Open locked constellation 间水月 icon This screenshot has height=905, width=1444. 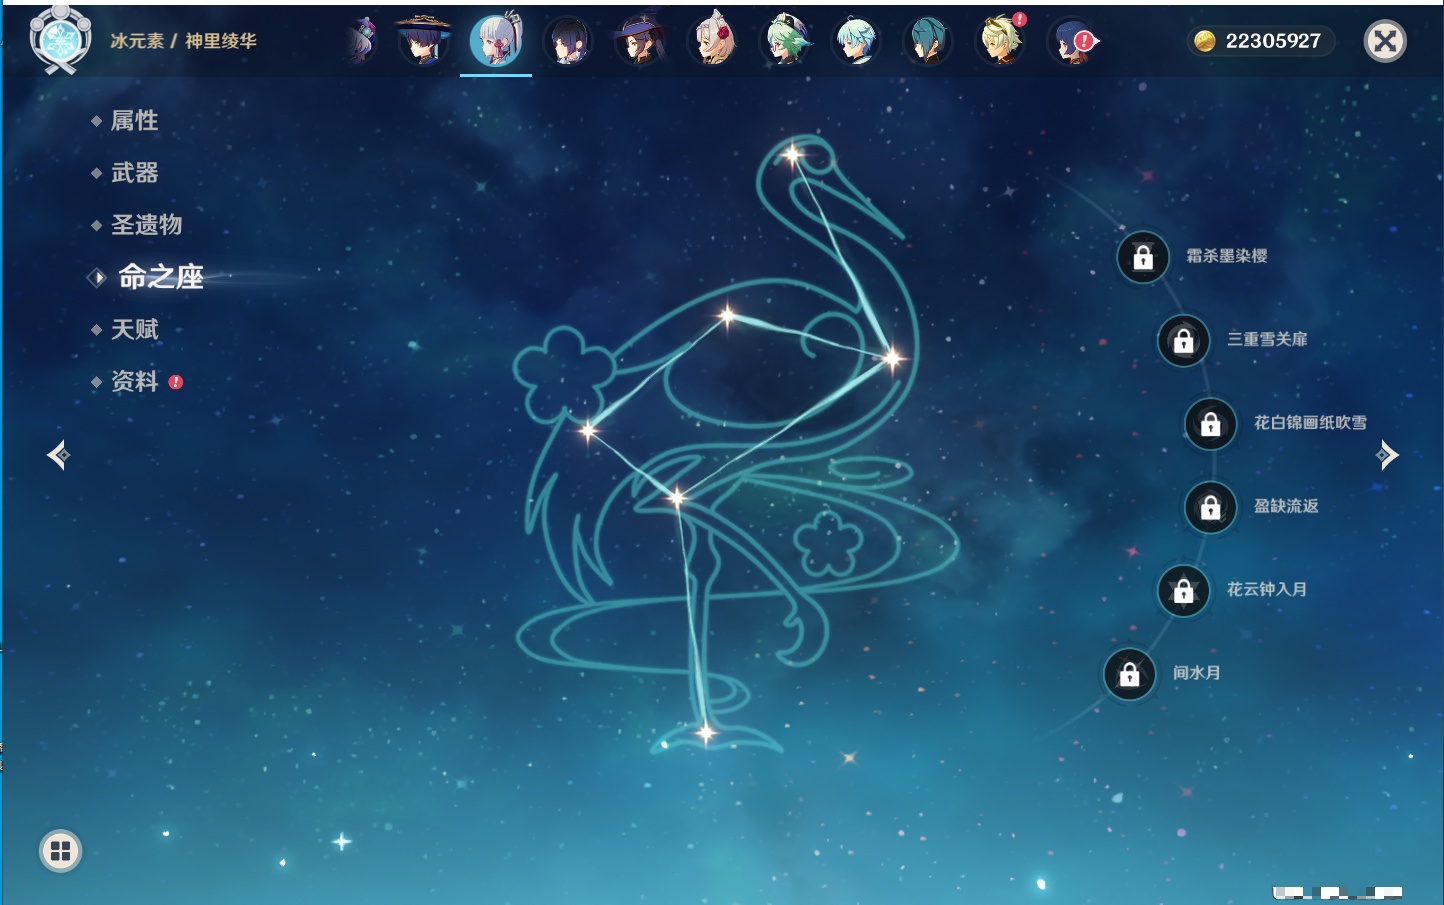(x=1130, y=674)
